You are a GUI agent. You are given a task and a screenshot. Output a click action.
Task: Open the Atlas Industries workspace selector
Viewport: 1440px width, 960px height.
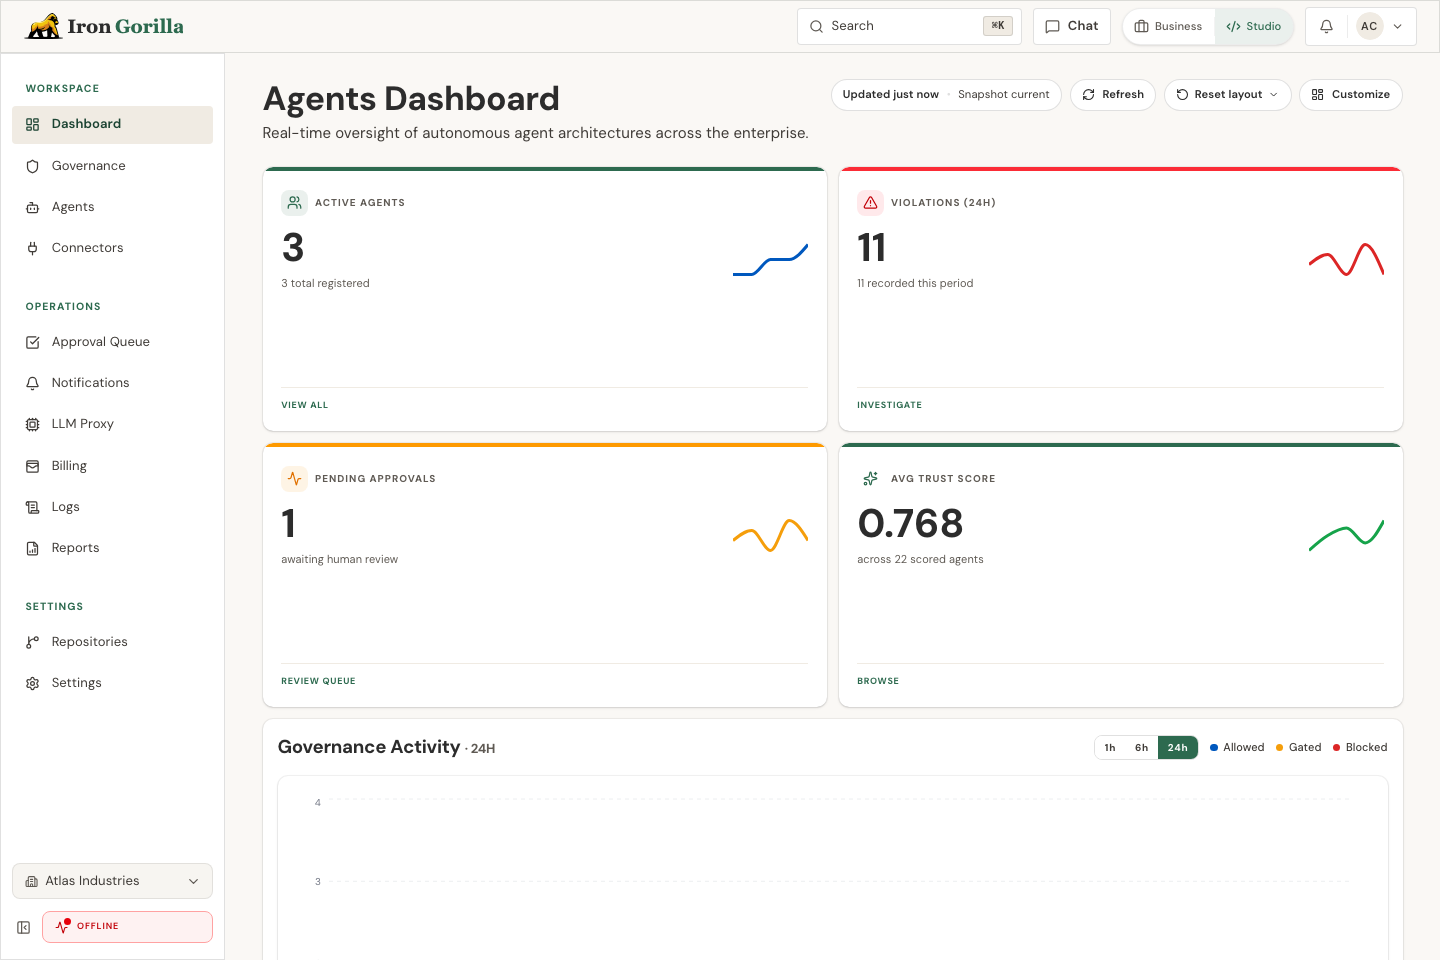pyautogui.click(x=112, y=881)
